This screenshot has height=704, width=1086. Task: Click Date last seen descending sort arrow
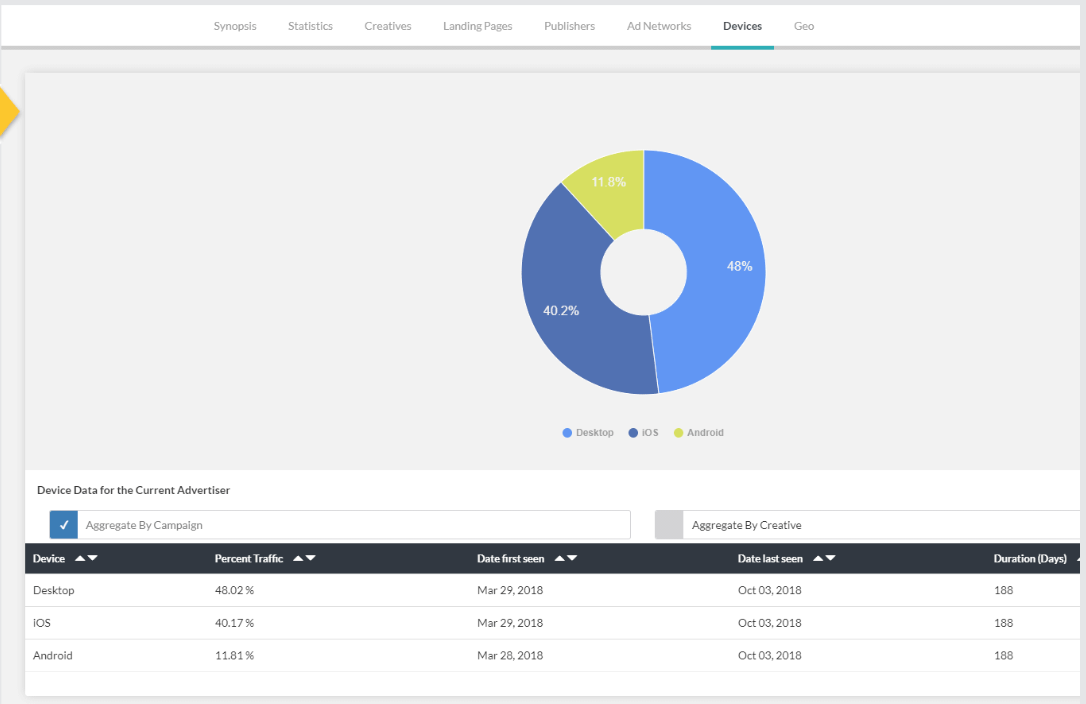coord(830,558)
